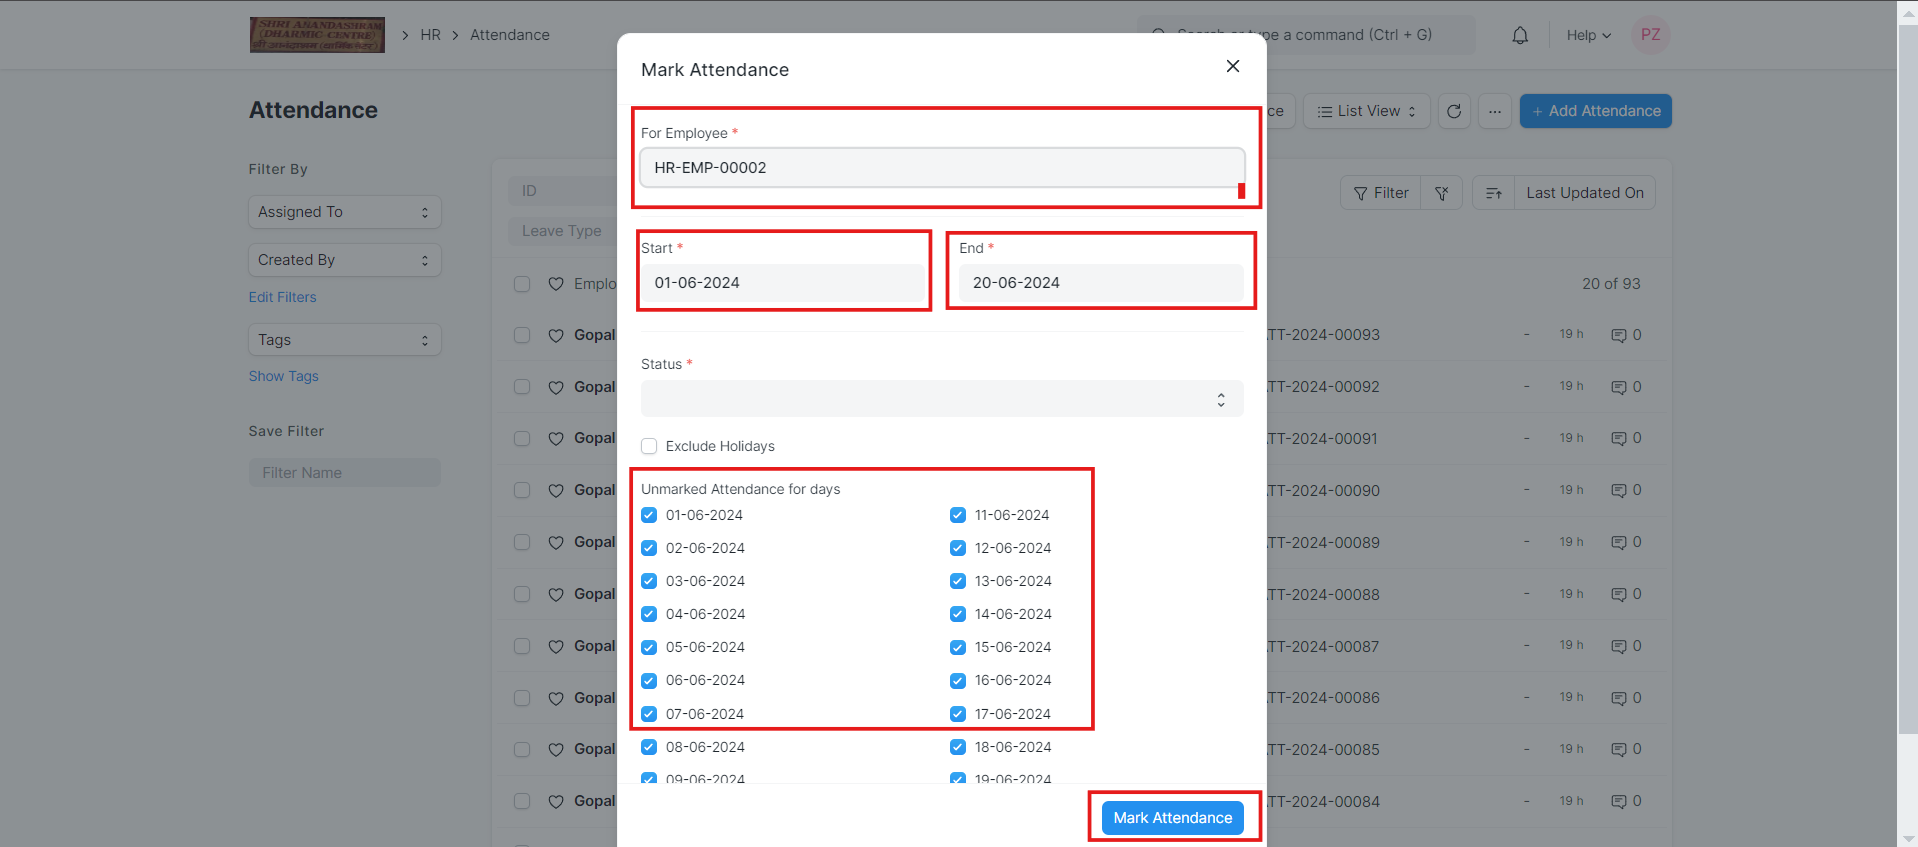Image resolution: width=1918 pixels, height=847 pixels.
Task: Enable the Exclude Holidays checkbox
Action: [649, 446]
